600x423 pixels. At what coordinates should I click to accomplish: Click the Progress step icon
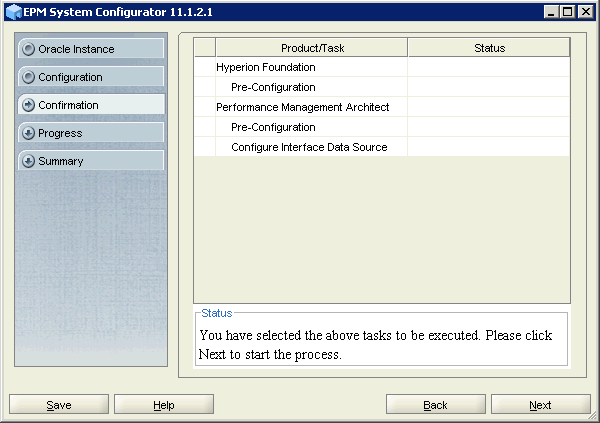pyautogui.click(x=28, y=133)
